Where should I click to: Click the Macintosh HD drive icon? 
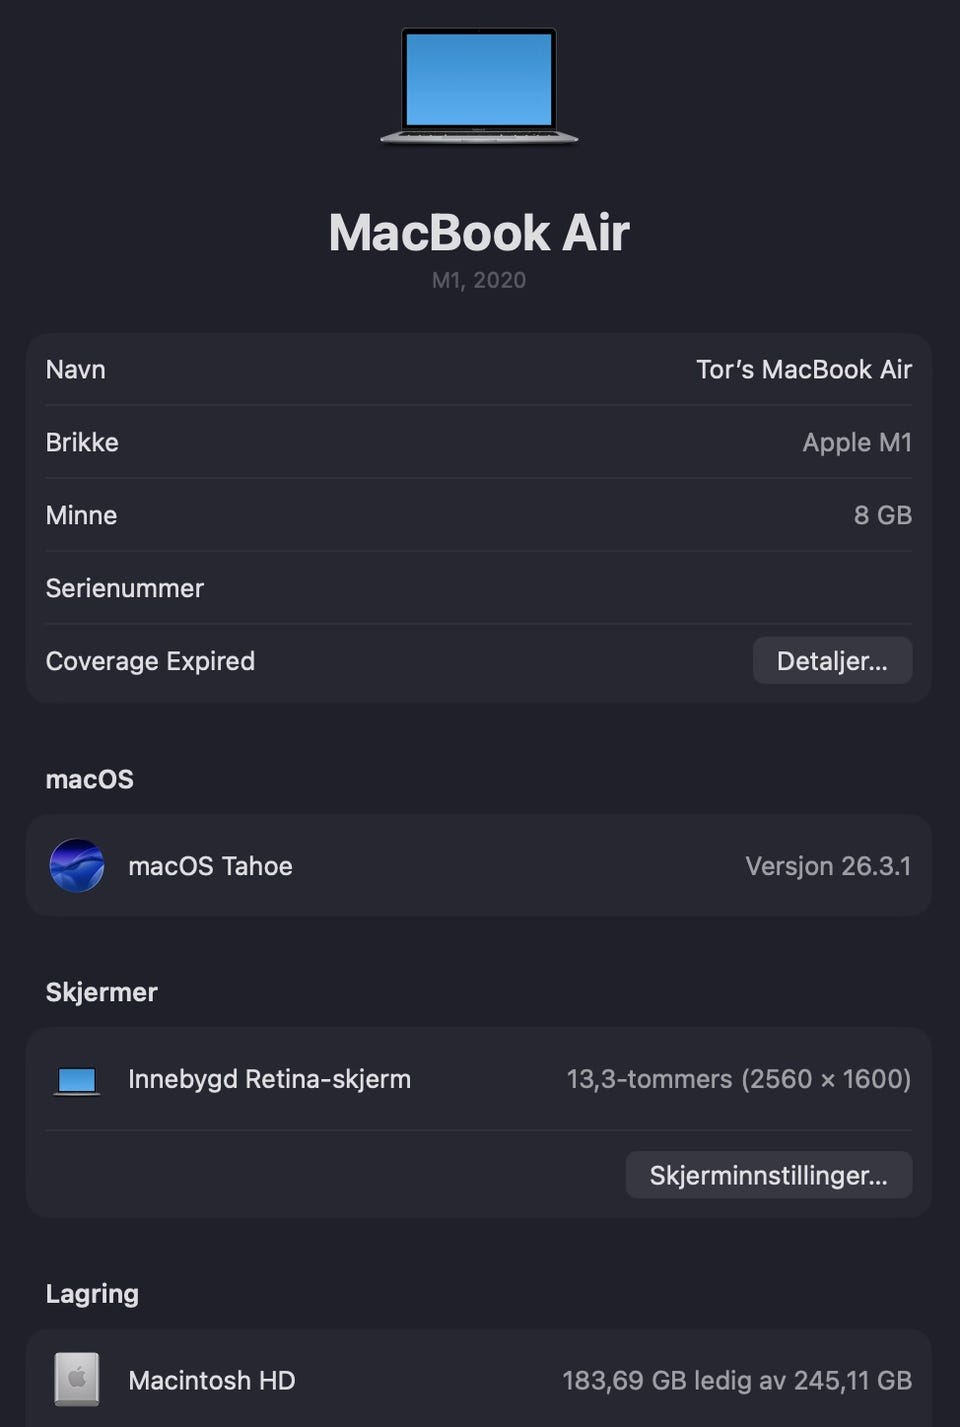pos(77,1380)
